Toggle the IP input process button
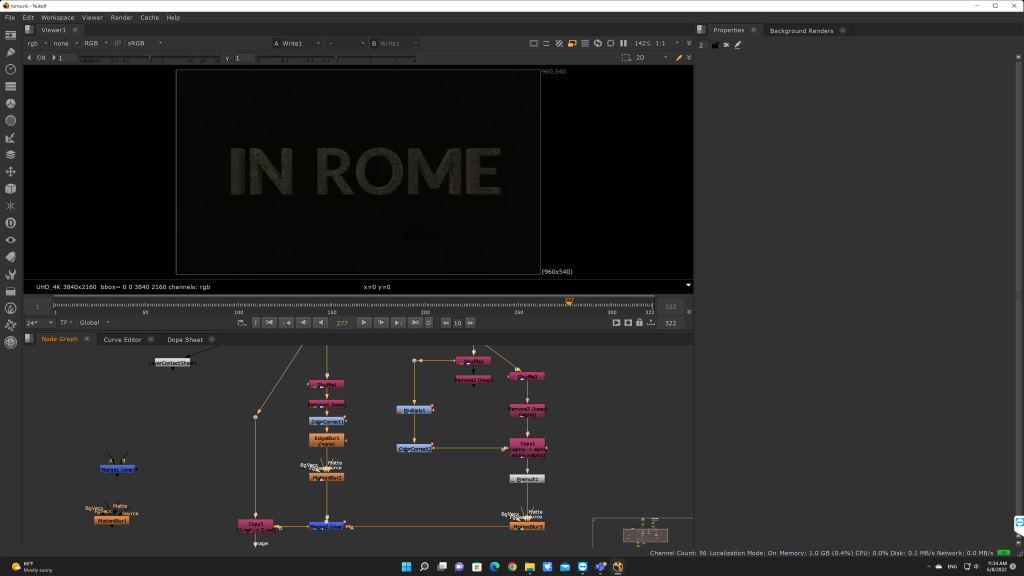 (117, 43)
